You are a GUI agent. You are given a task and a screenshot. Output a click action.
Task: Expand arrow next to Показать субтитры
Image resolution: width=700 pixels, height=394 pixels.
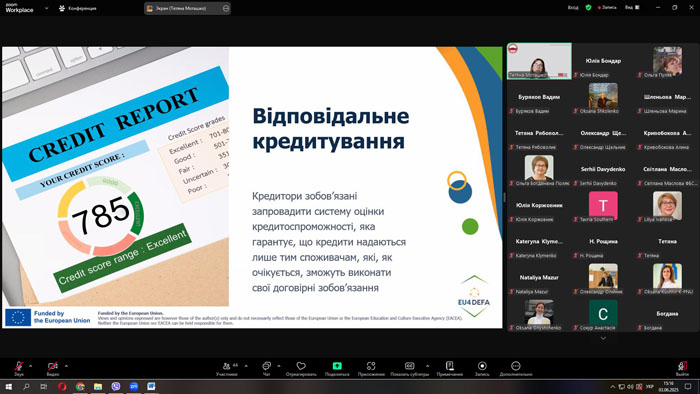[427, 366]
